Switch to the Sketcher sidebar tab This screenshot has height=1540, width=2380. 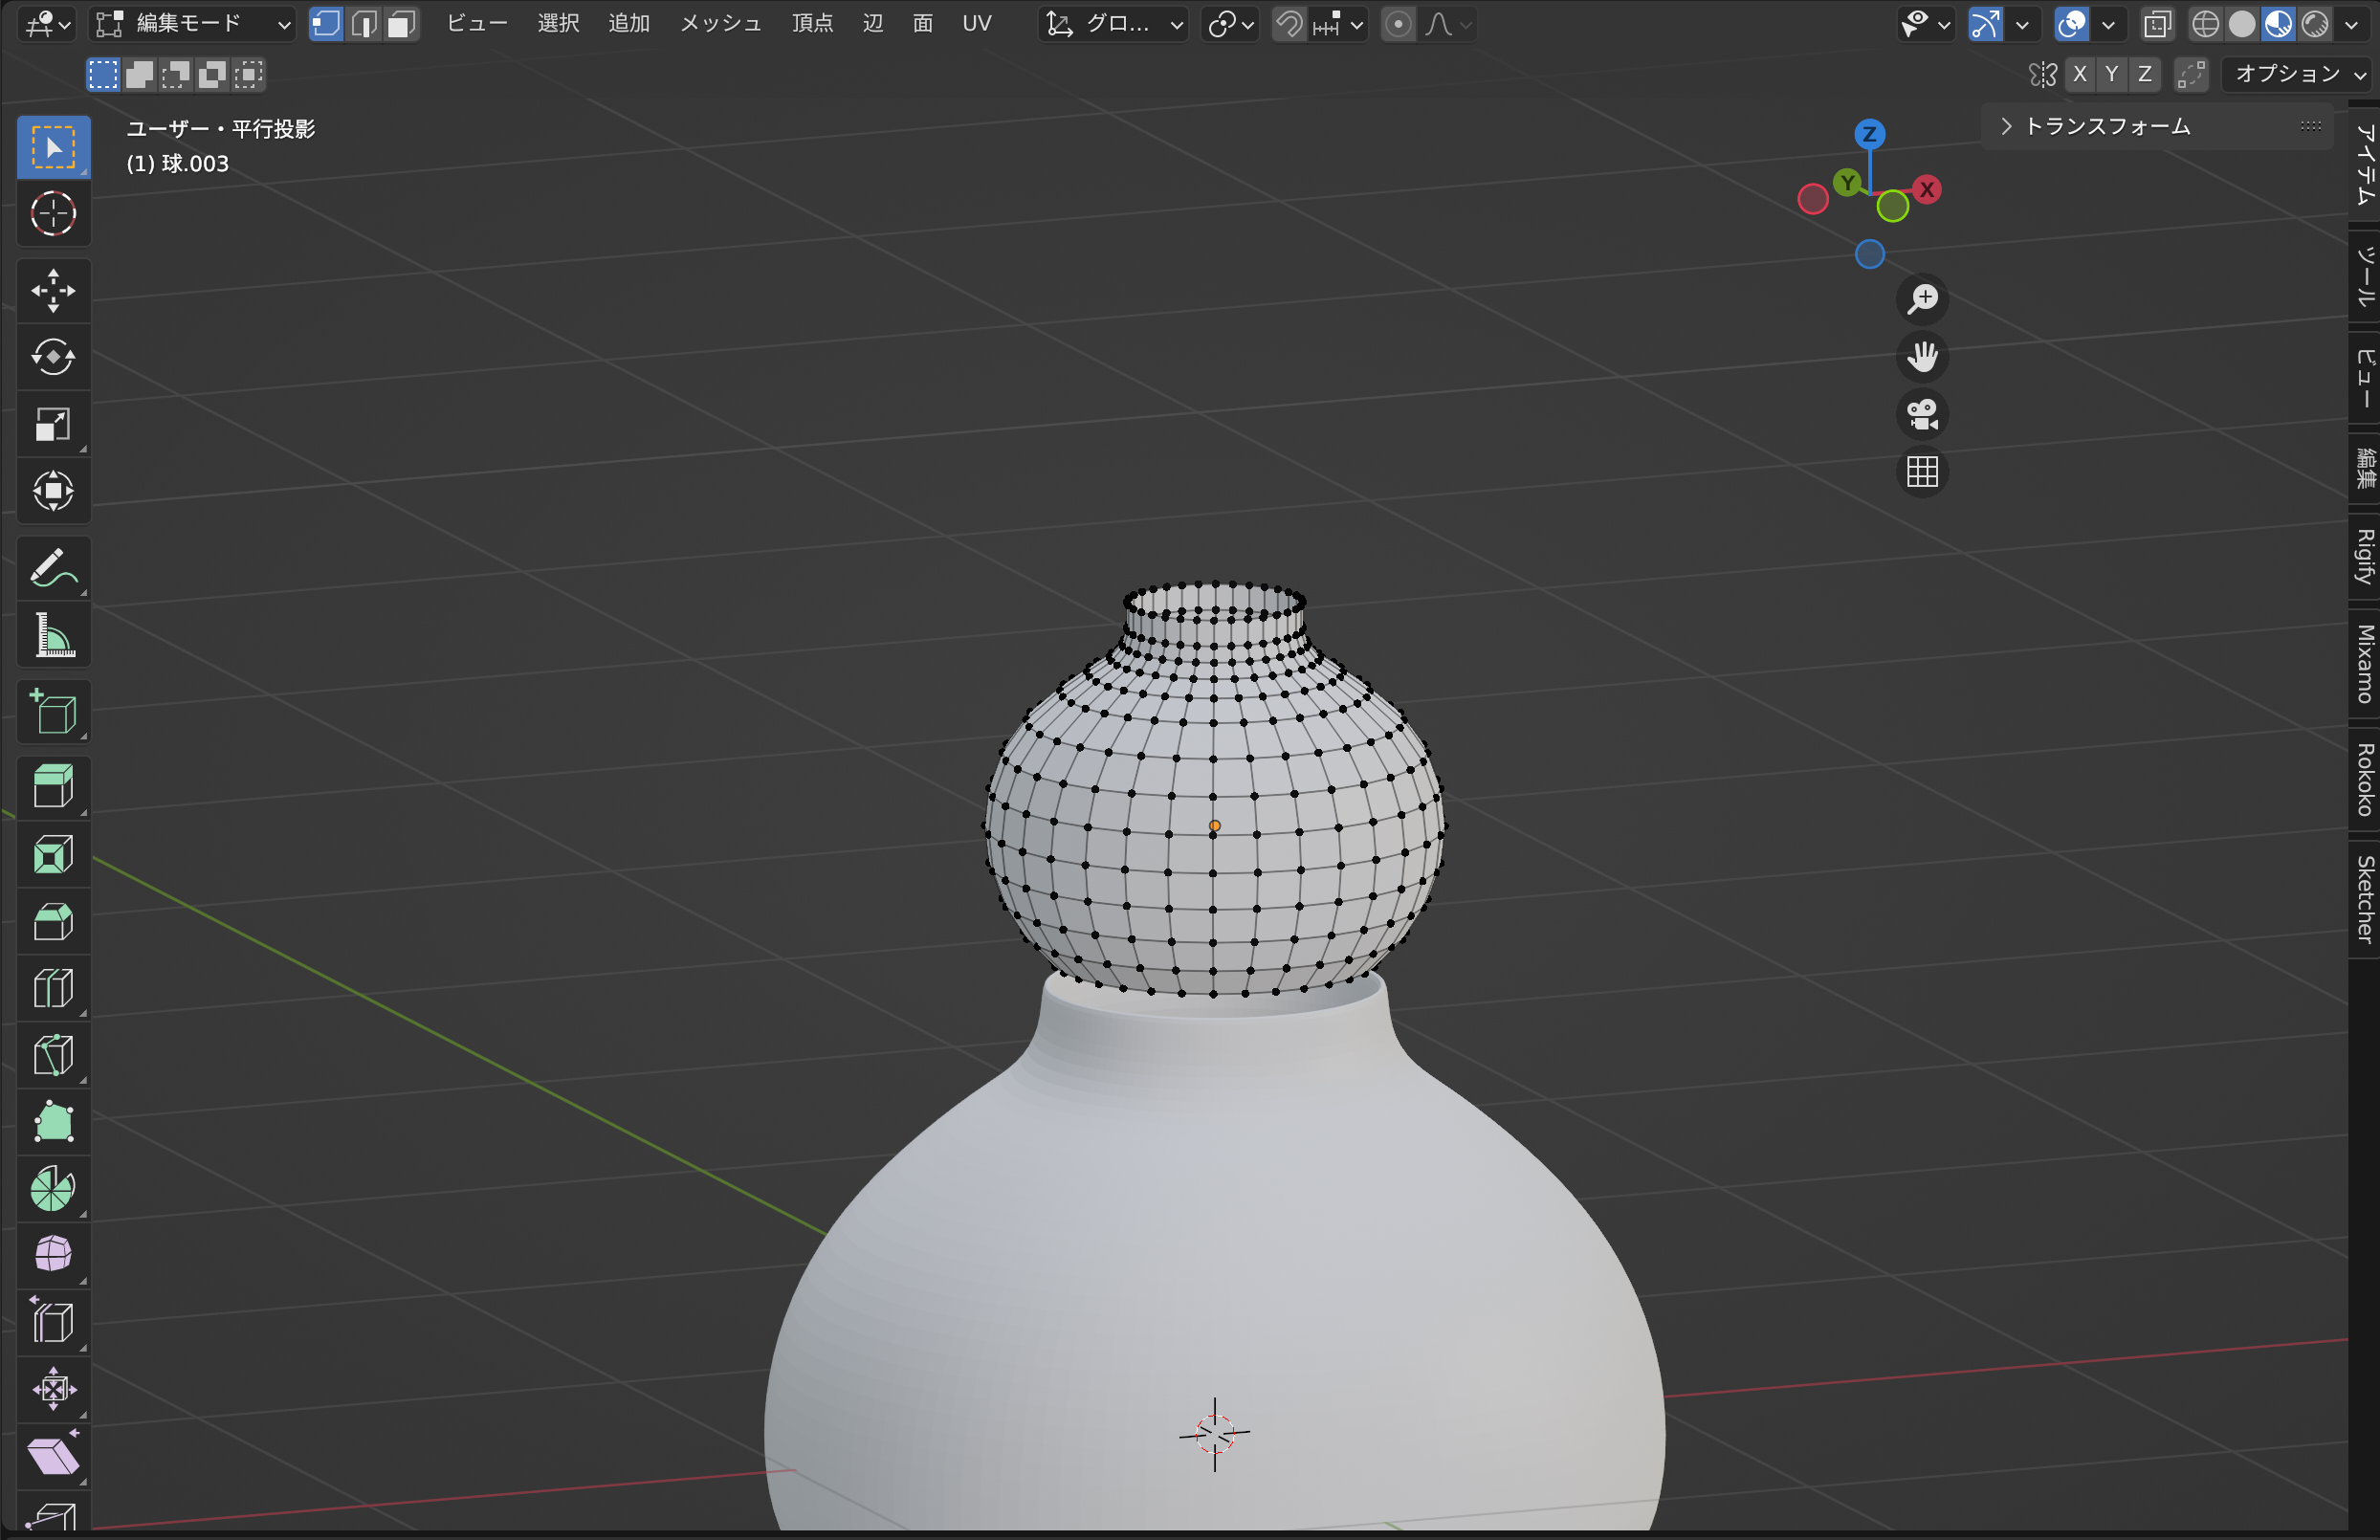(x=2364, y=899)
